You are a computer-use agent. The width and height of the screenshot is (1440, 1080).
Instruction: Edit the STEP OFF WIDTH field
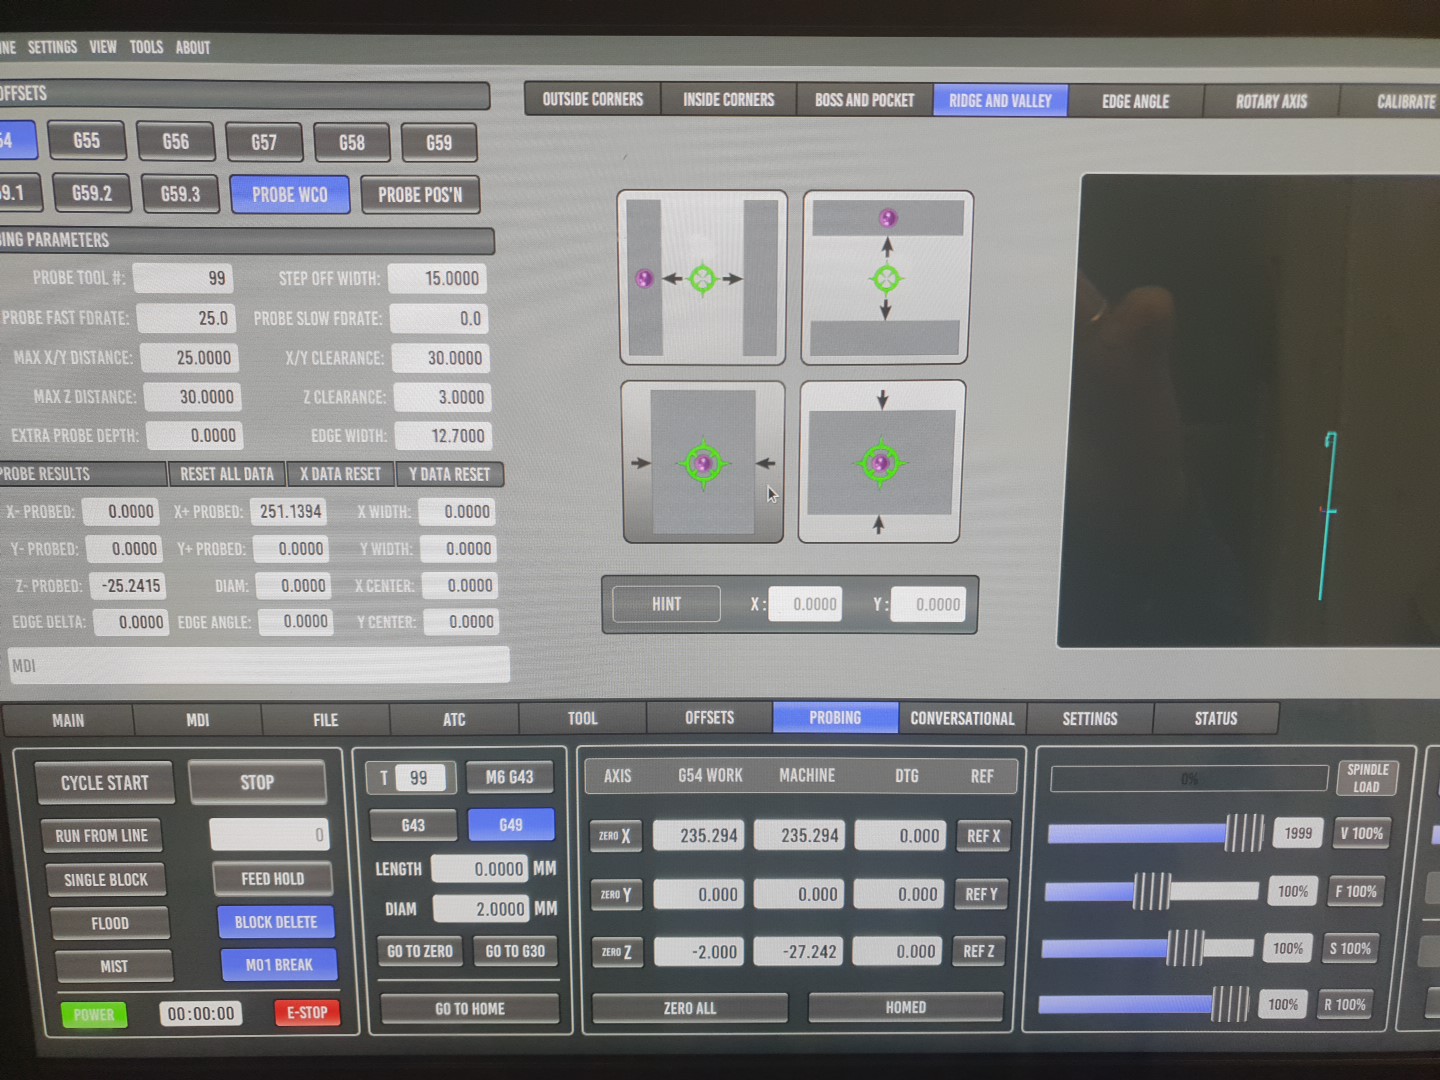tap(437, 279)
